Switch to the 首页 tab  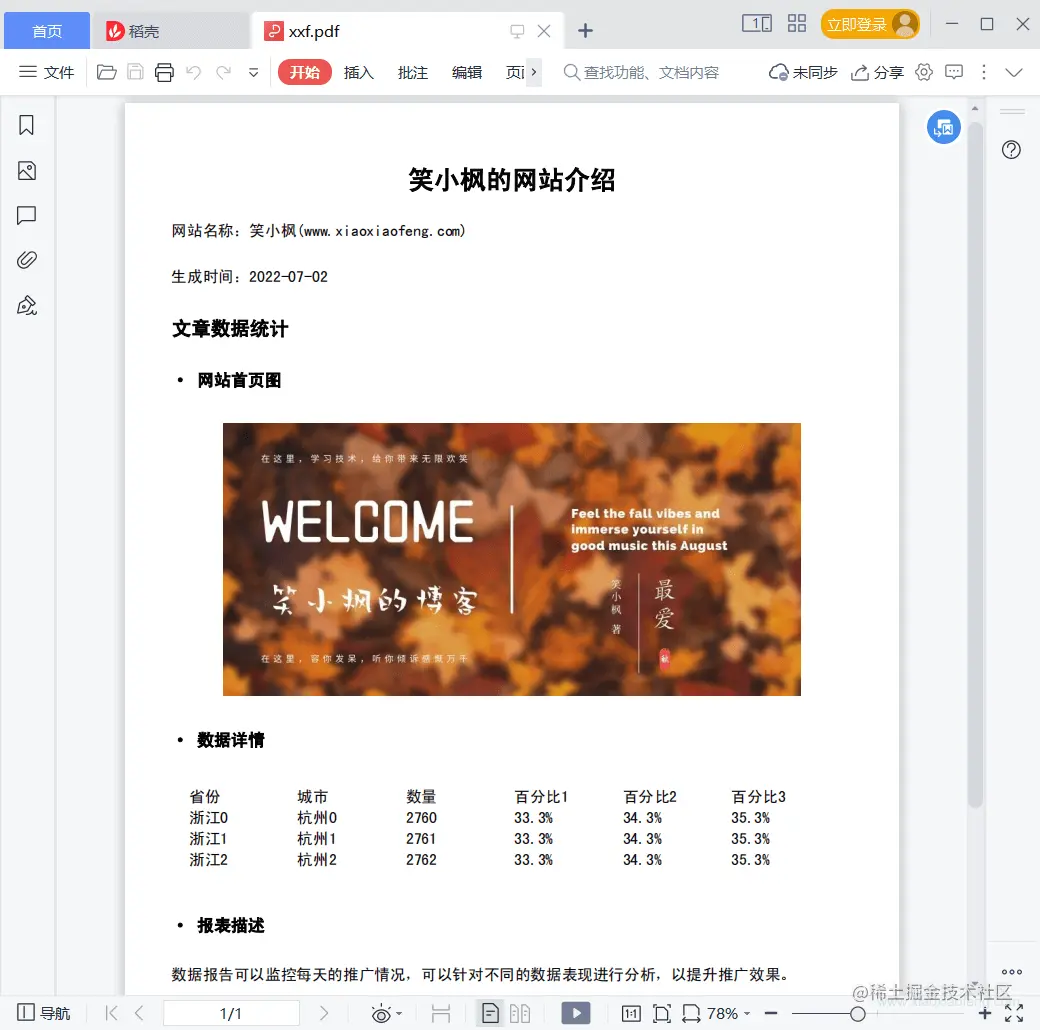point(47,31)
